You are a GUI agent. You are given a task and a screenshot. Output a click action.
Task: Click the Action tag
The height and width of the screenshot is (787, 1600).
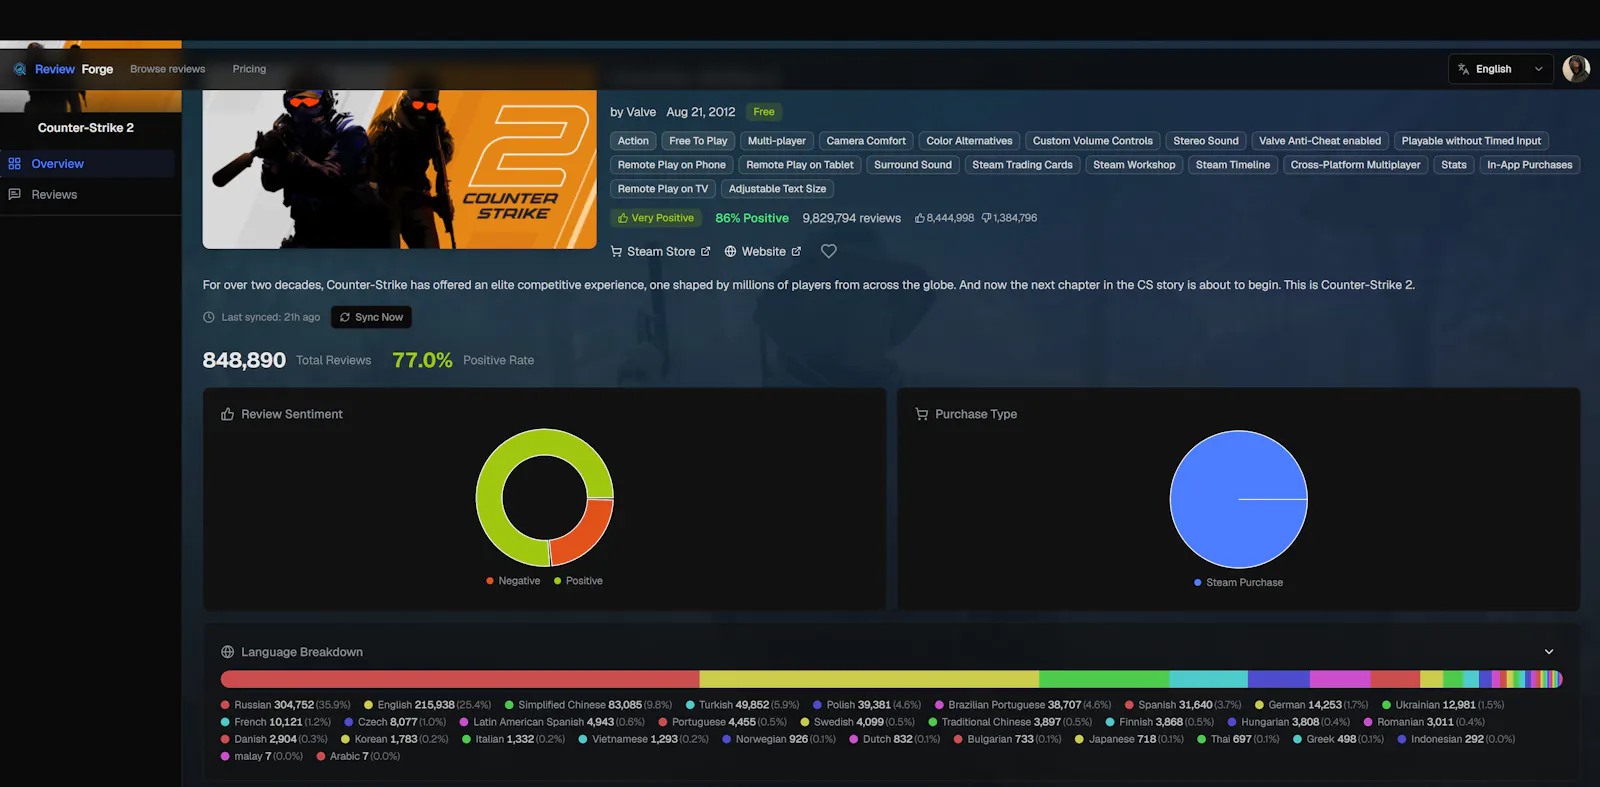click(633, 141)
